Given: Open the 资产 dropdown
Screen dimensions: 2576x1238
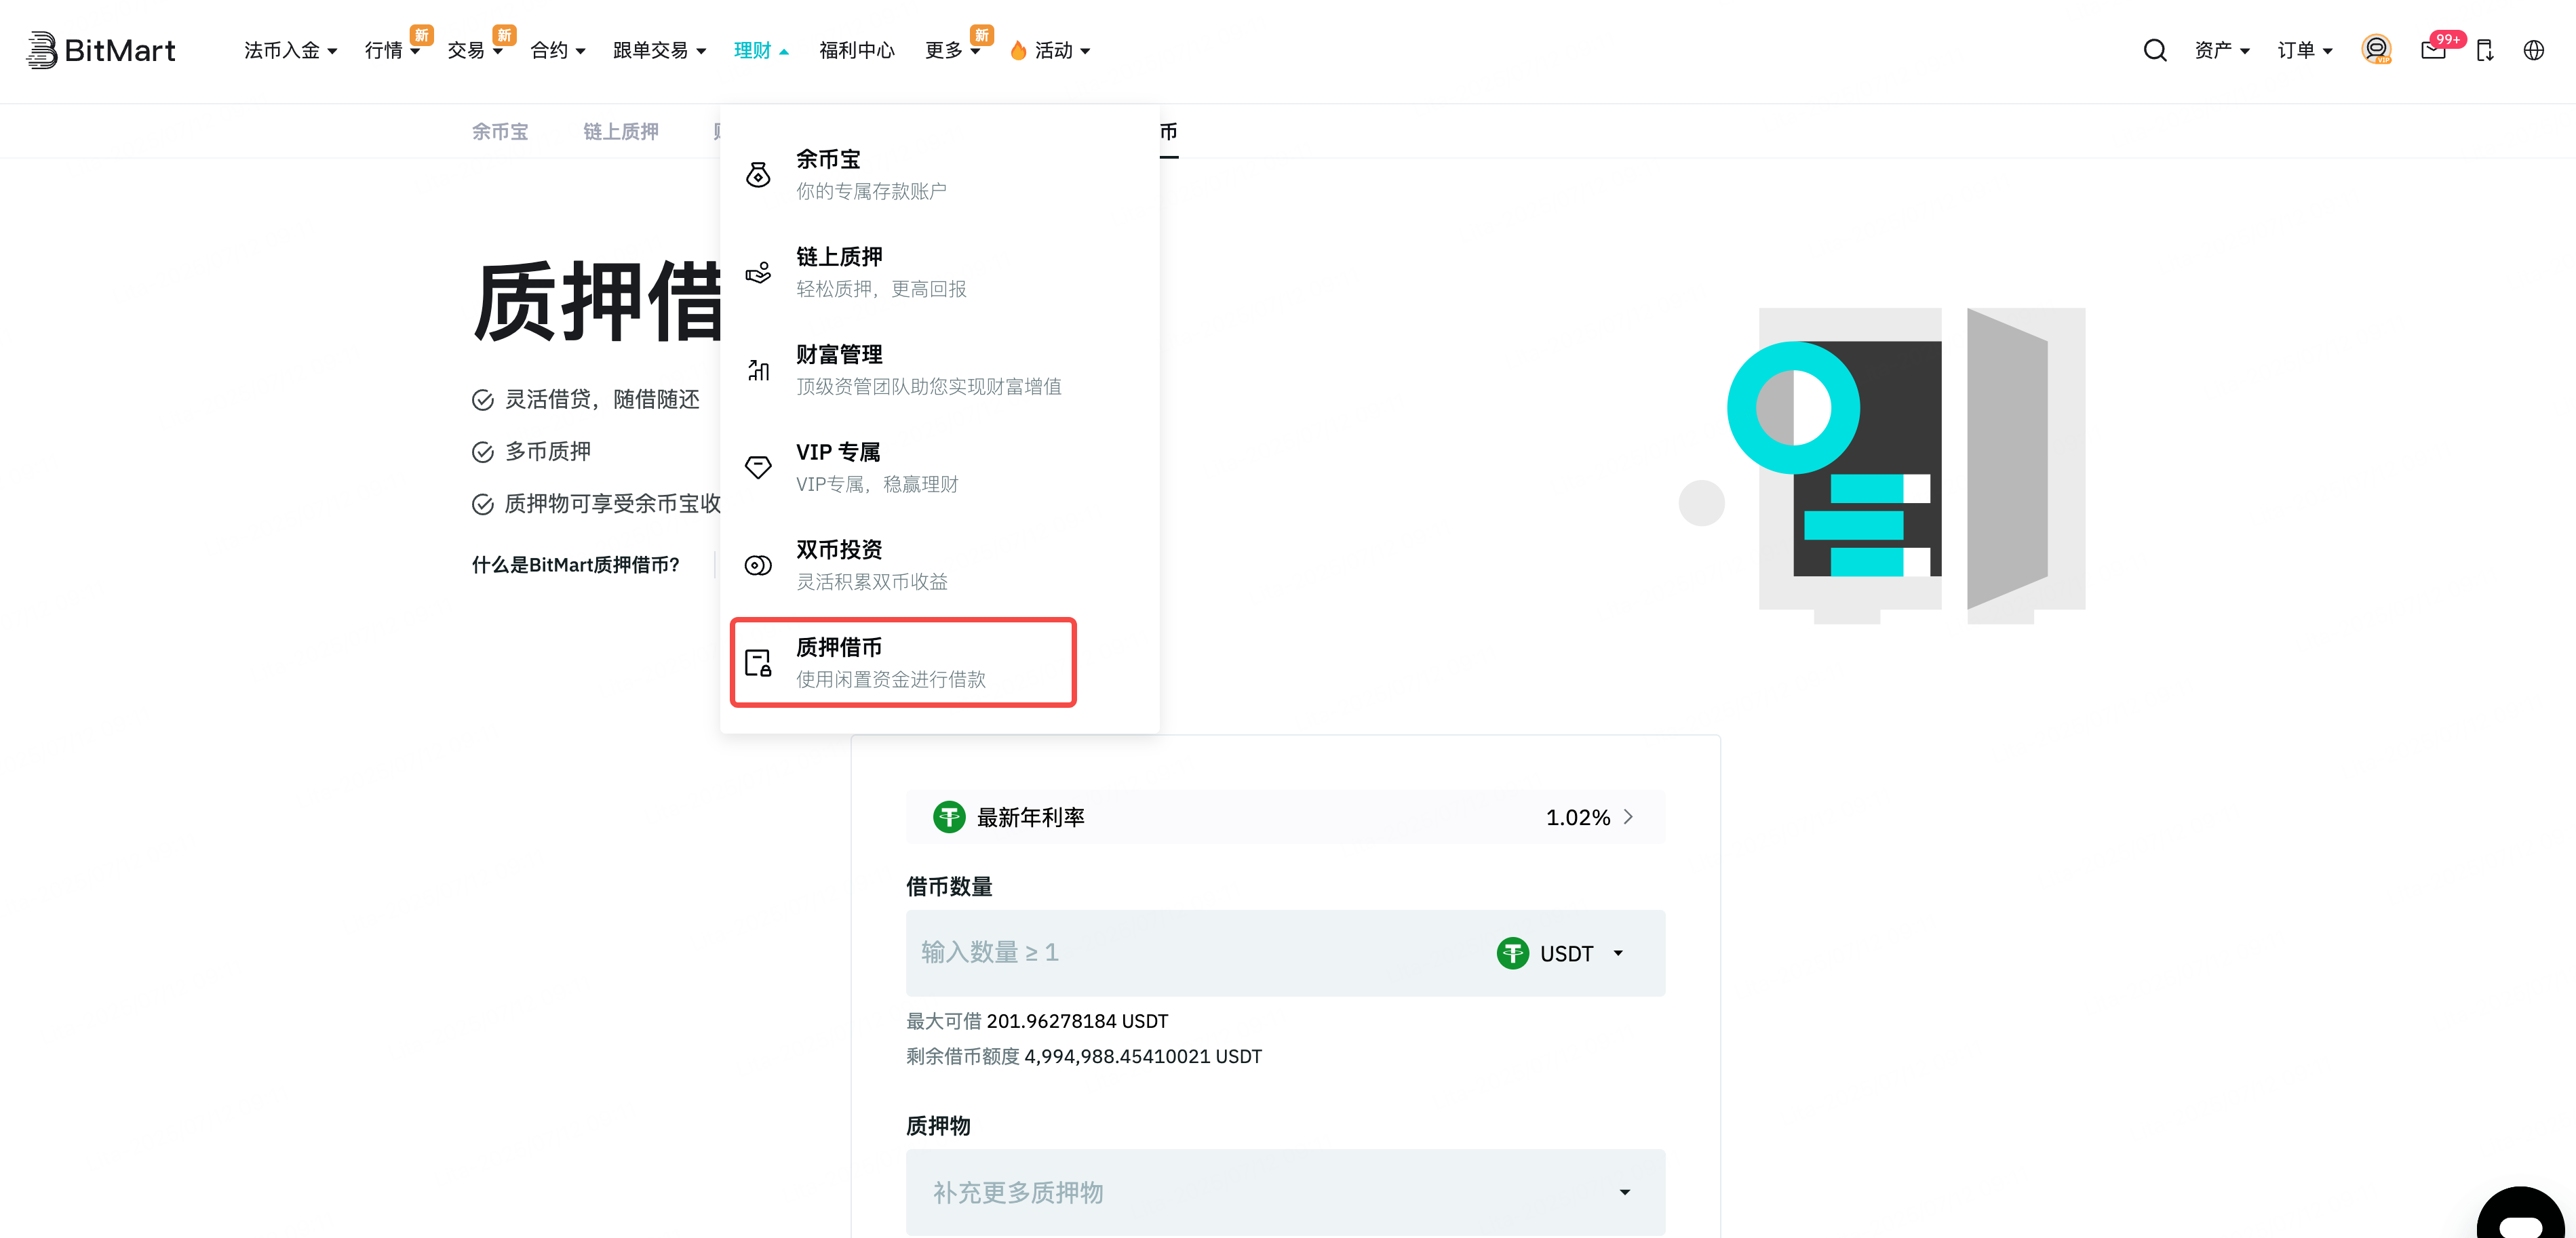Looking at the screenshot, I should (x=2222, y=50).
